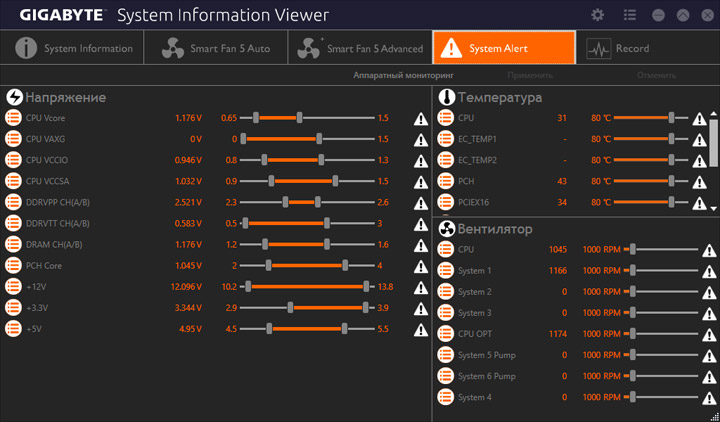Toggle the PCIEX16 temperature alert triangle

coord(699,203)
